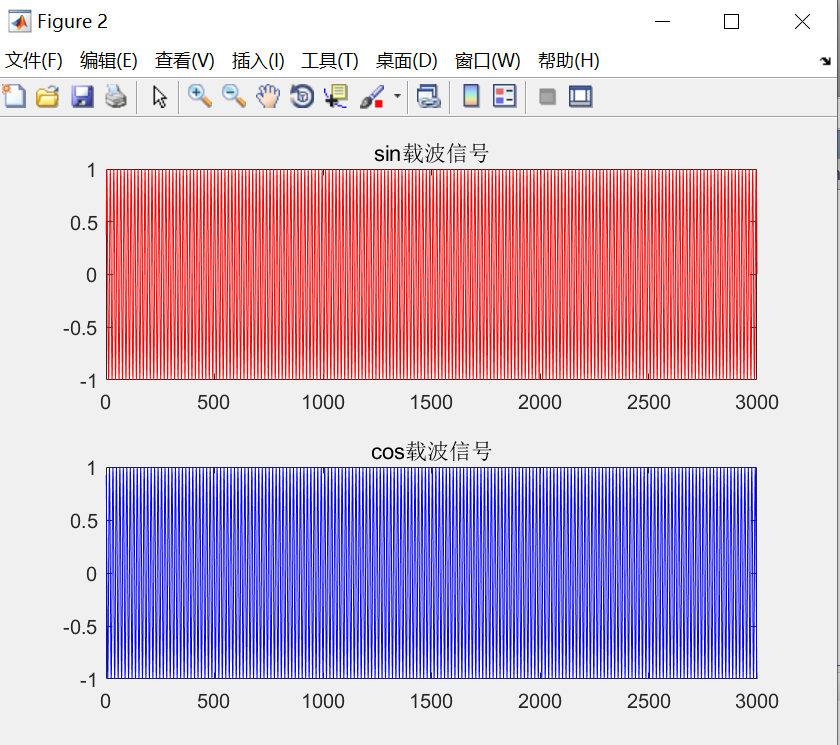The image size is (840, 745).
Task: Activate the Brush/Select Data tool
Action: click(x=371, y=96)
